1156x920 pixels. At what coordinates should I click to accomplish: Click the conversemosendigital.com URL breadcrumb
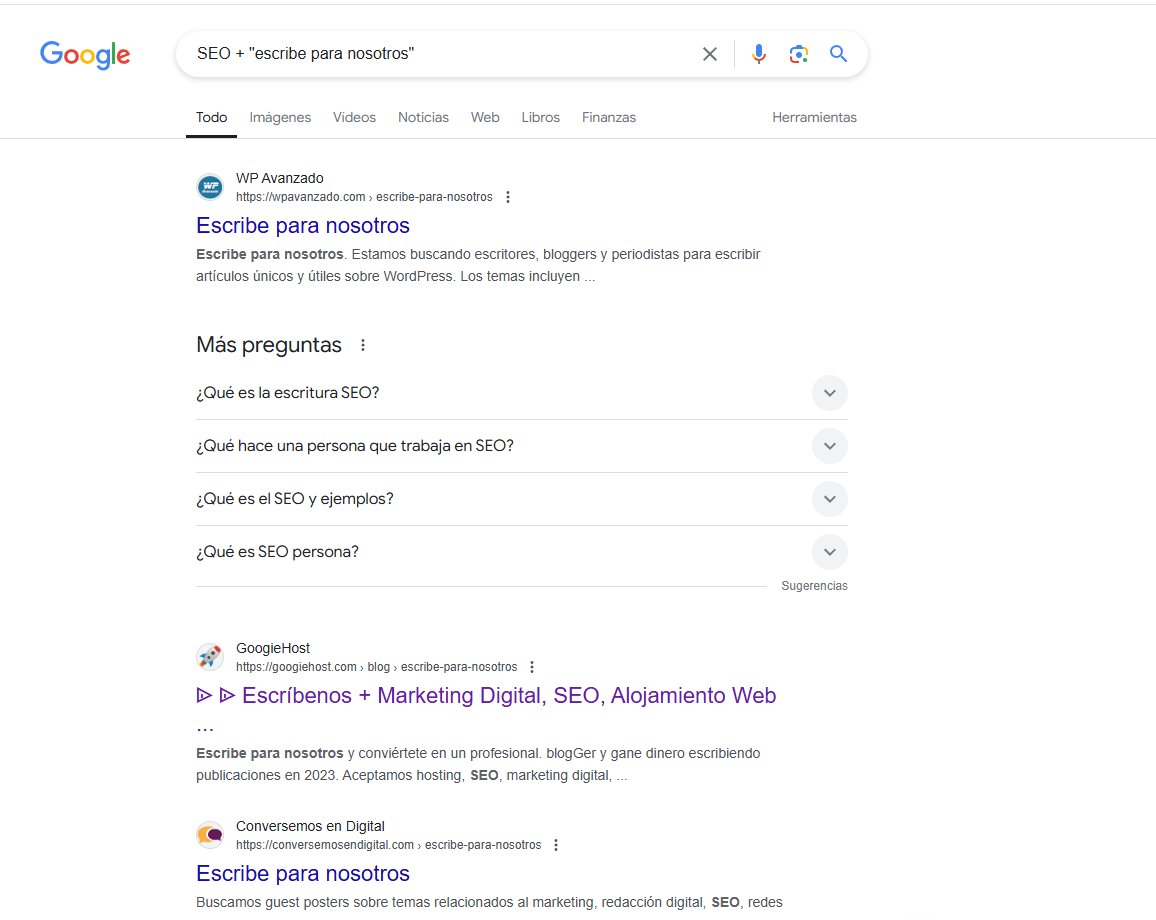coord(389,845)
